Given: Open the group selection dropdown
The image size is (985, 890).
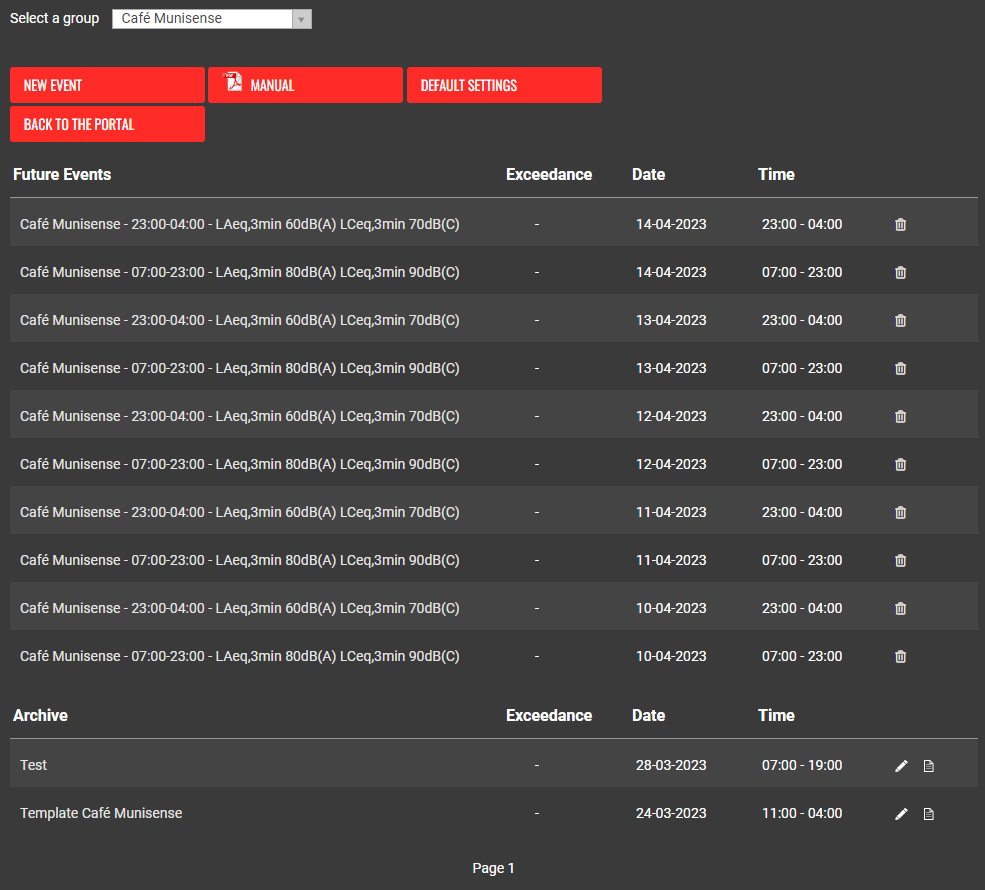Looking at the screenshot, I should (211, 19).
